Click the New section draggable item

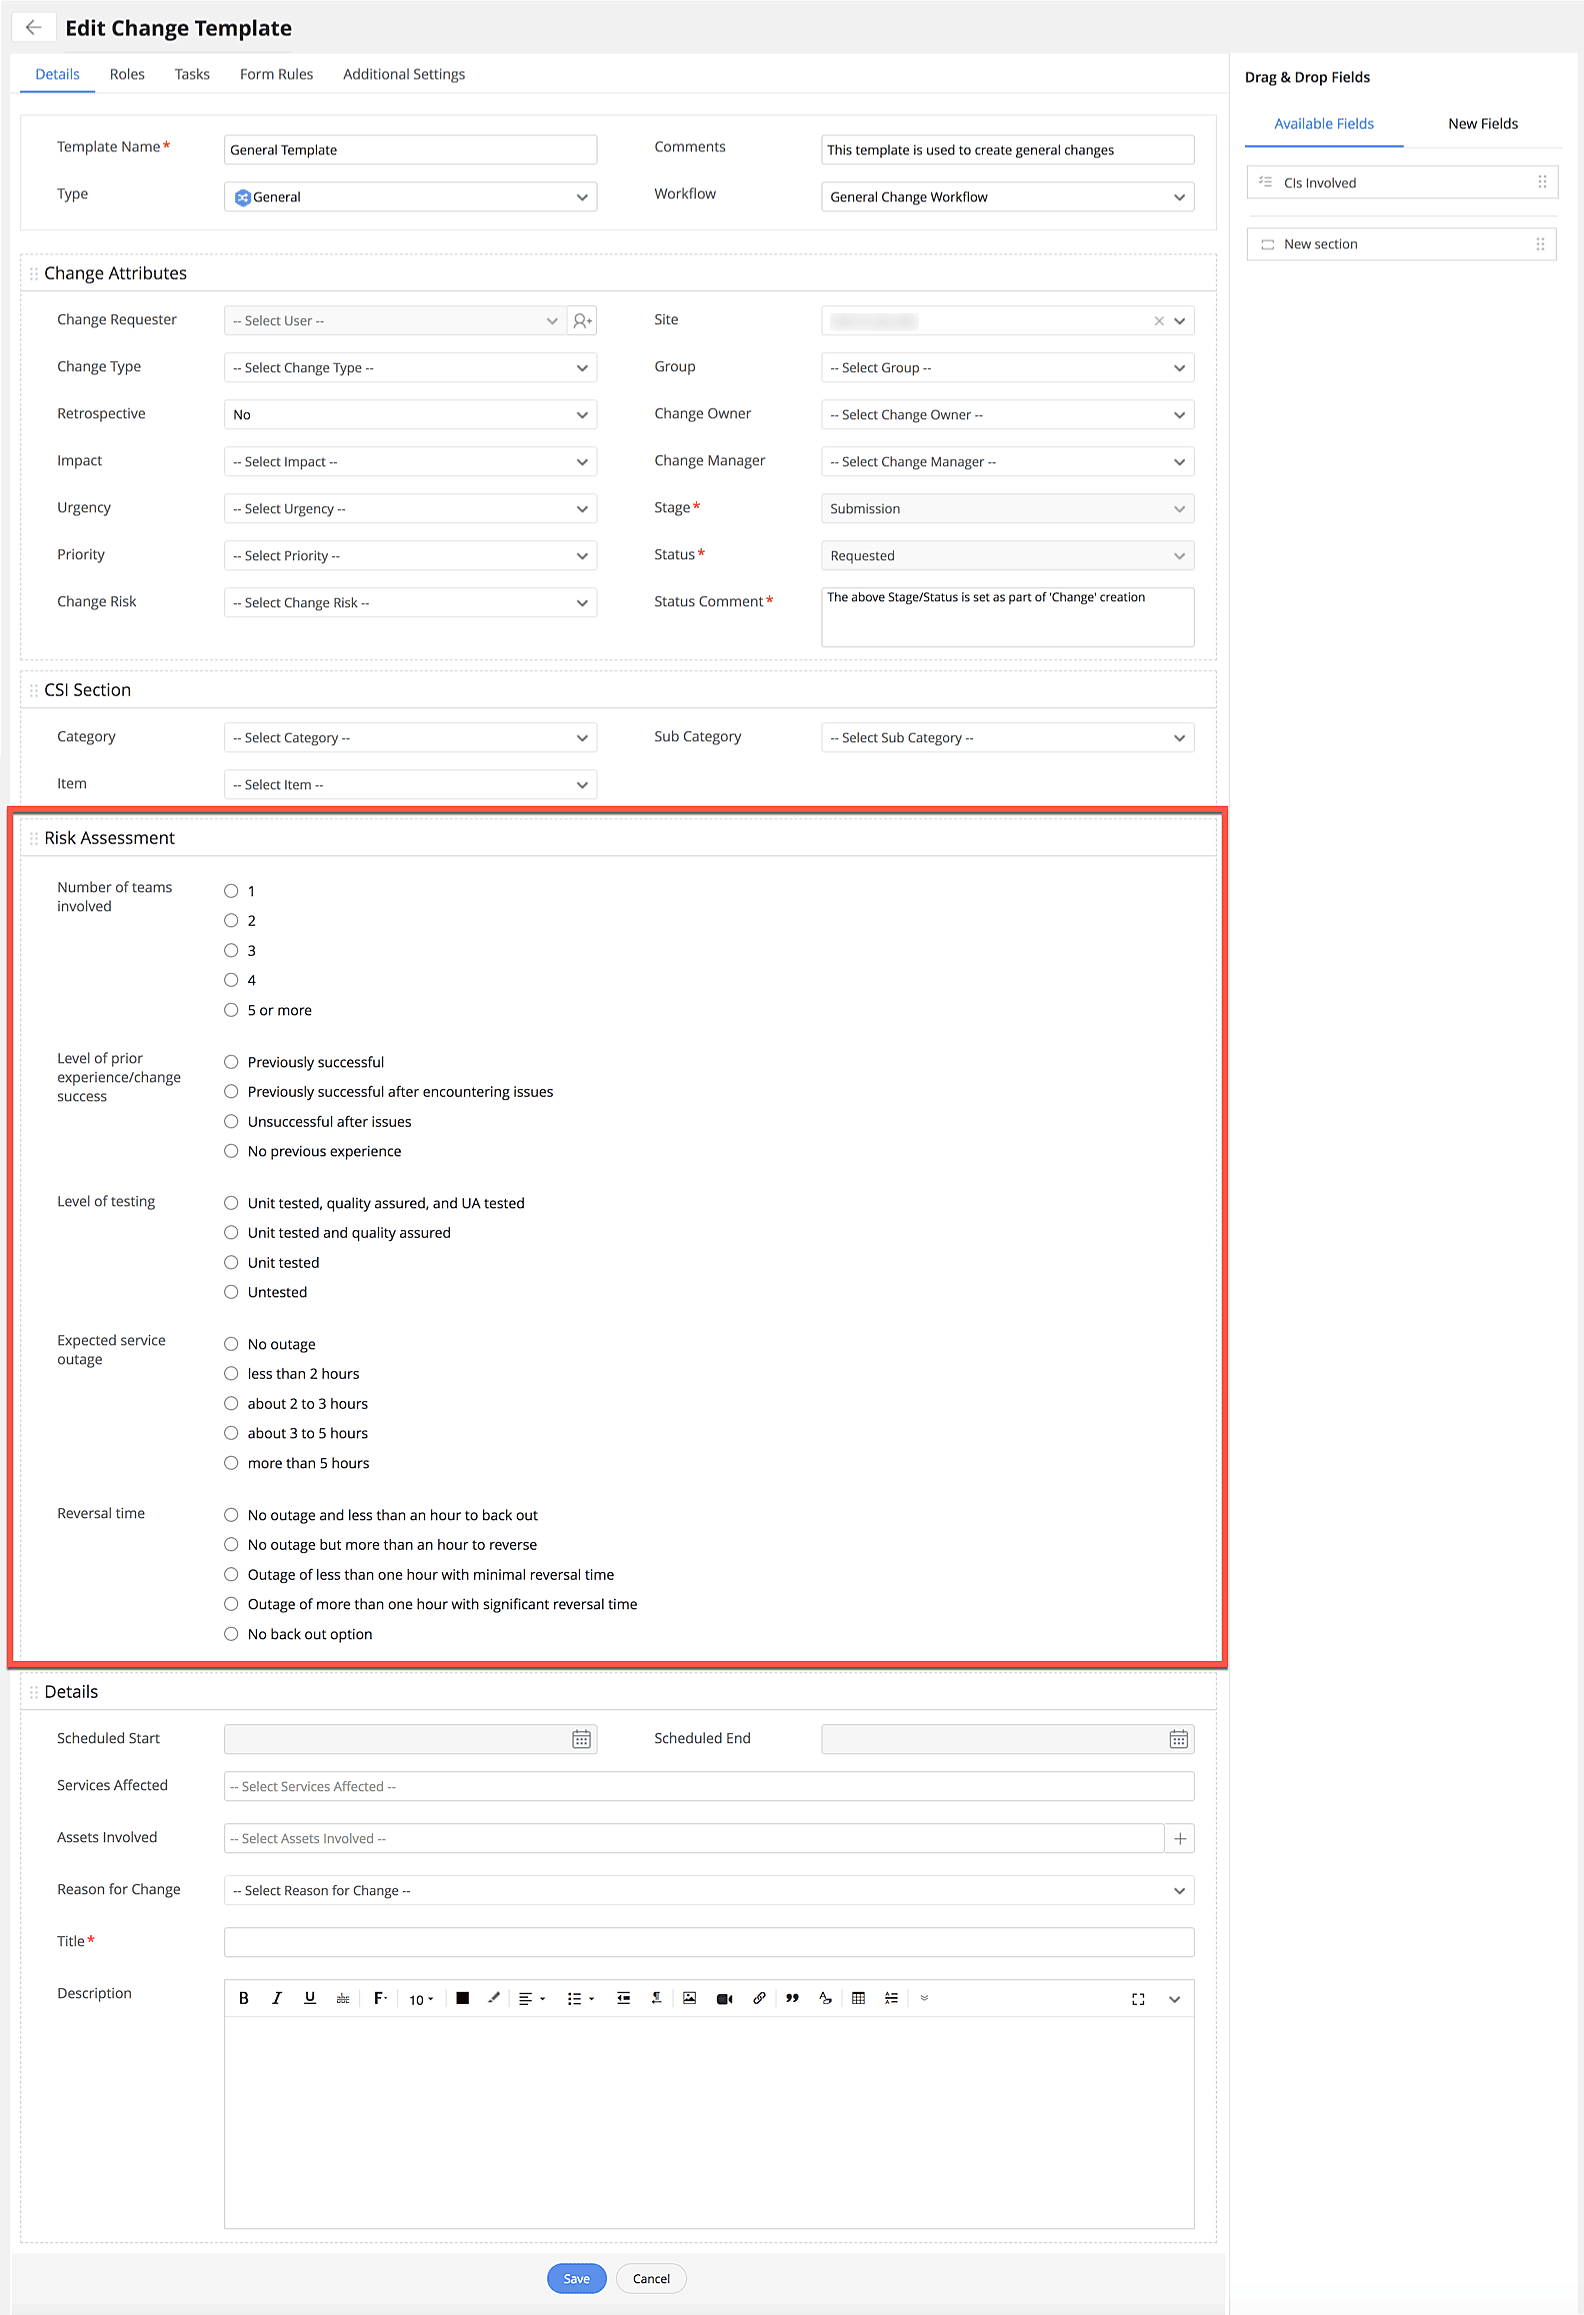point(1401,244)
